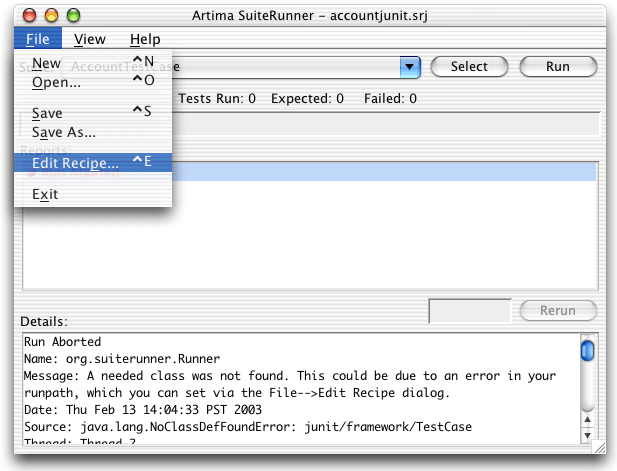This screenshot has width=617, height=471.
Task: Click the Rerun button
Action: click(558, 310)
